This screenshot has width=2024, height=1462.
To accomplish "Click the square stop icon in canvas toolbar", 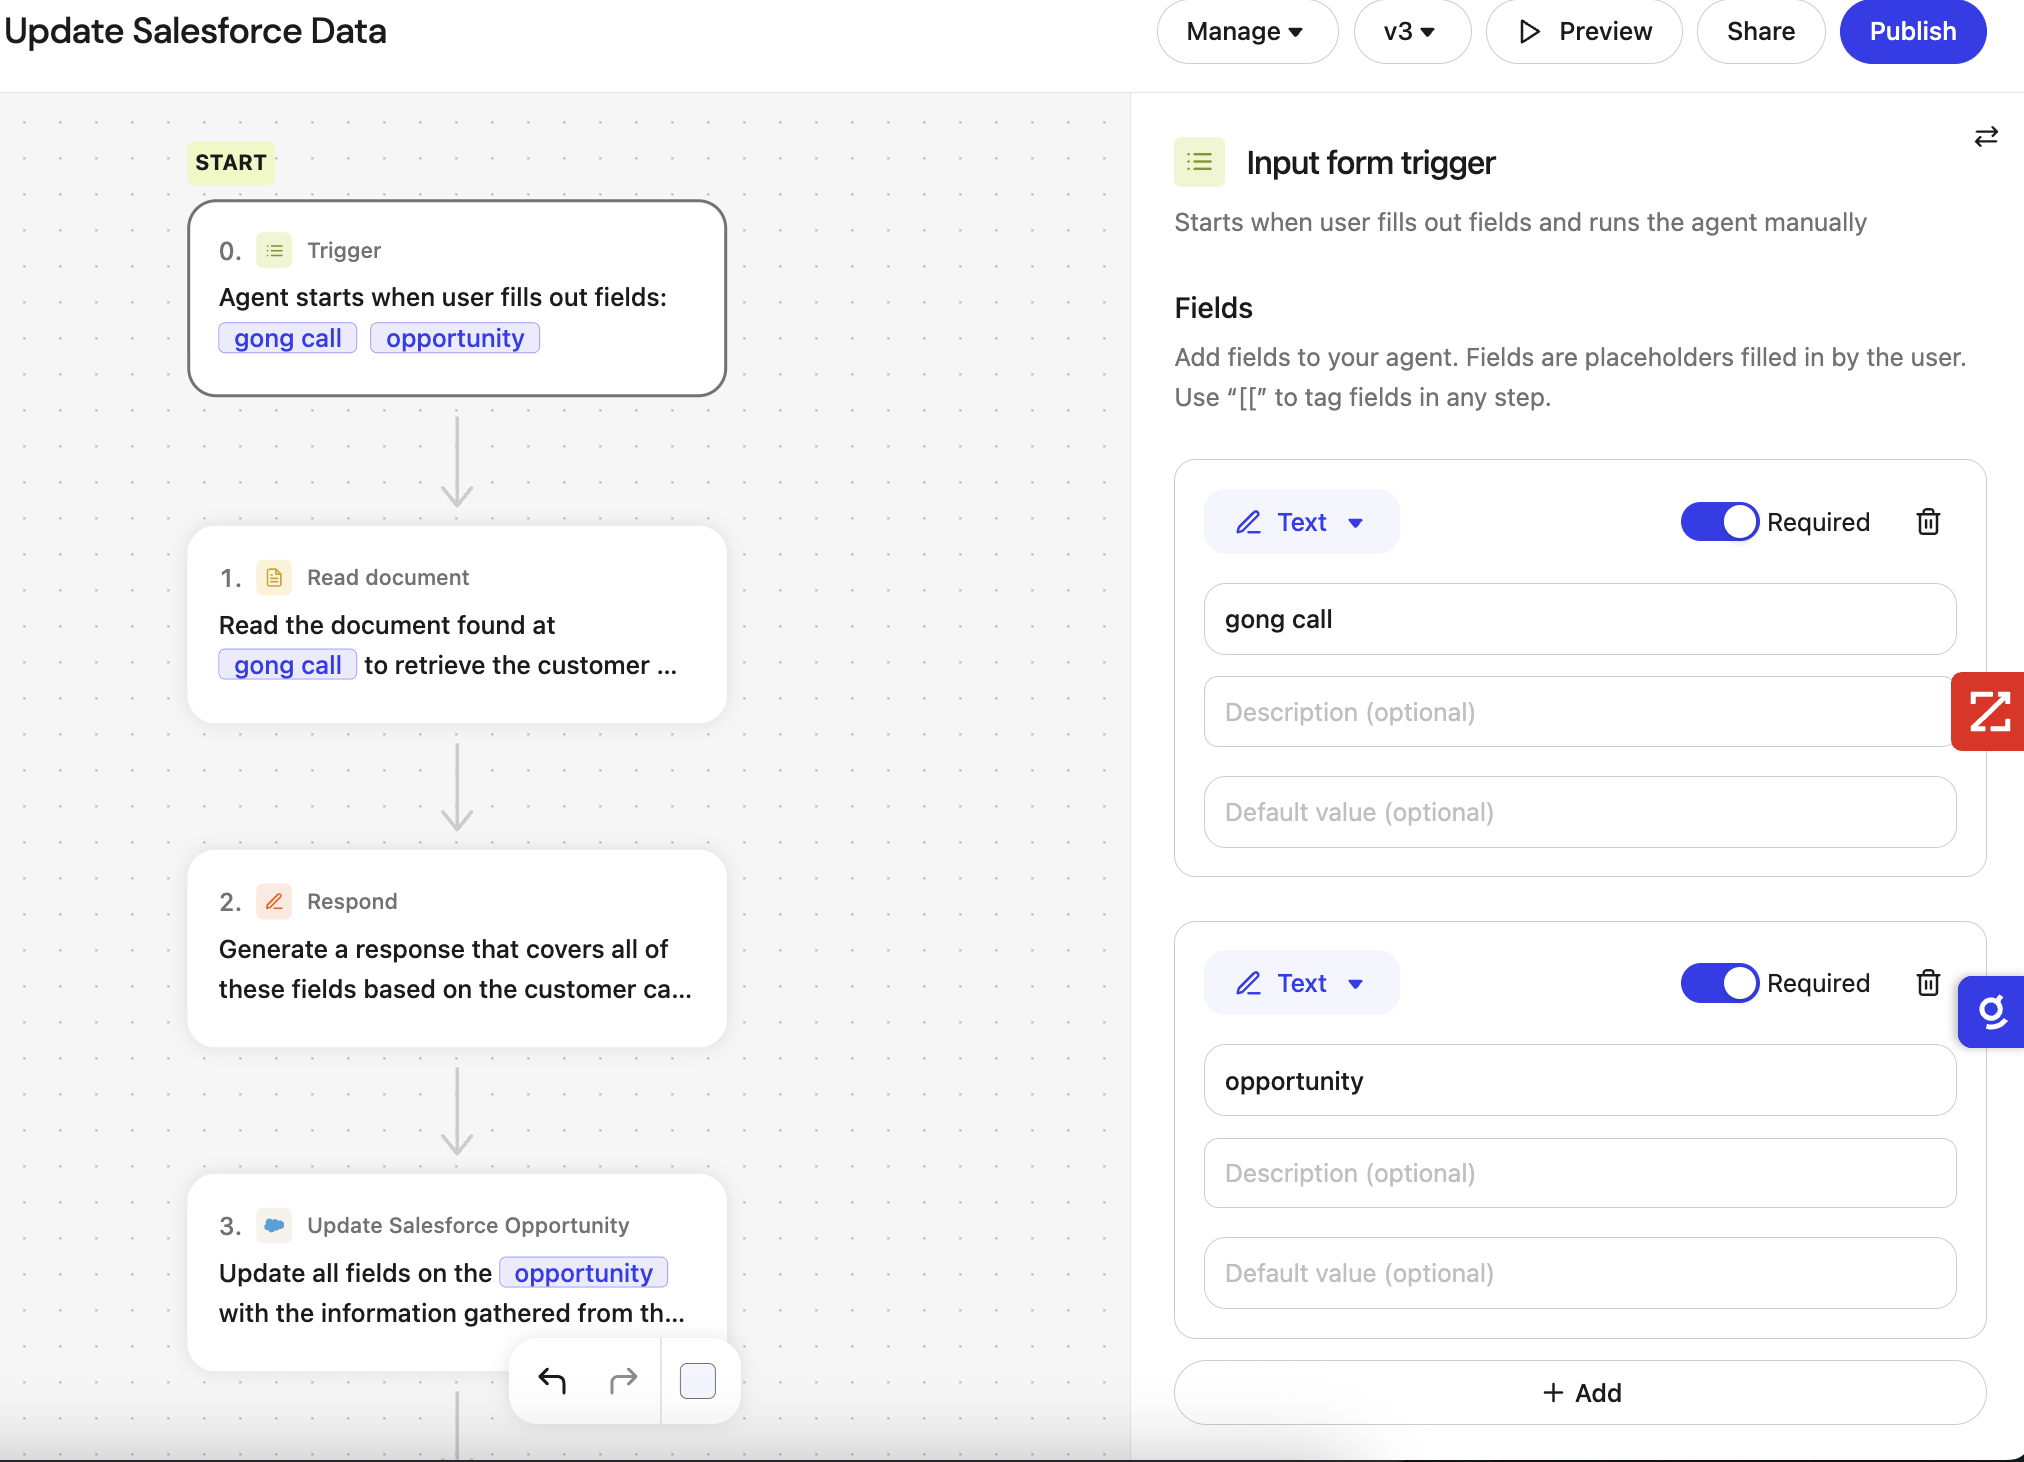I will 698,1381.
